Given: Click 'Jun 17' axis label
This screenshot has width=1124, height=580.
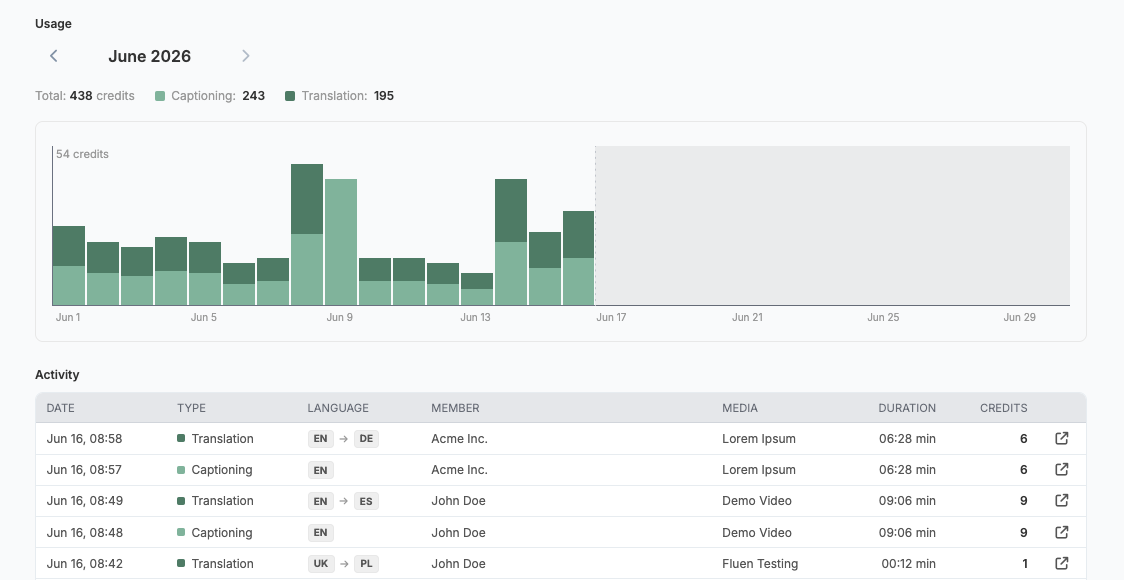Looking at the screenshot, I should 611,318.
